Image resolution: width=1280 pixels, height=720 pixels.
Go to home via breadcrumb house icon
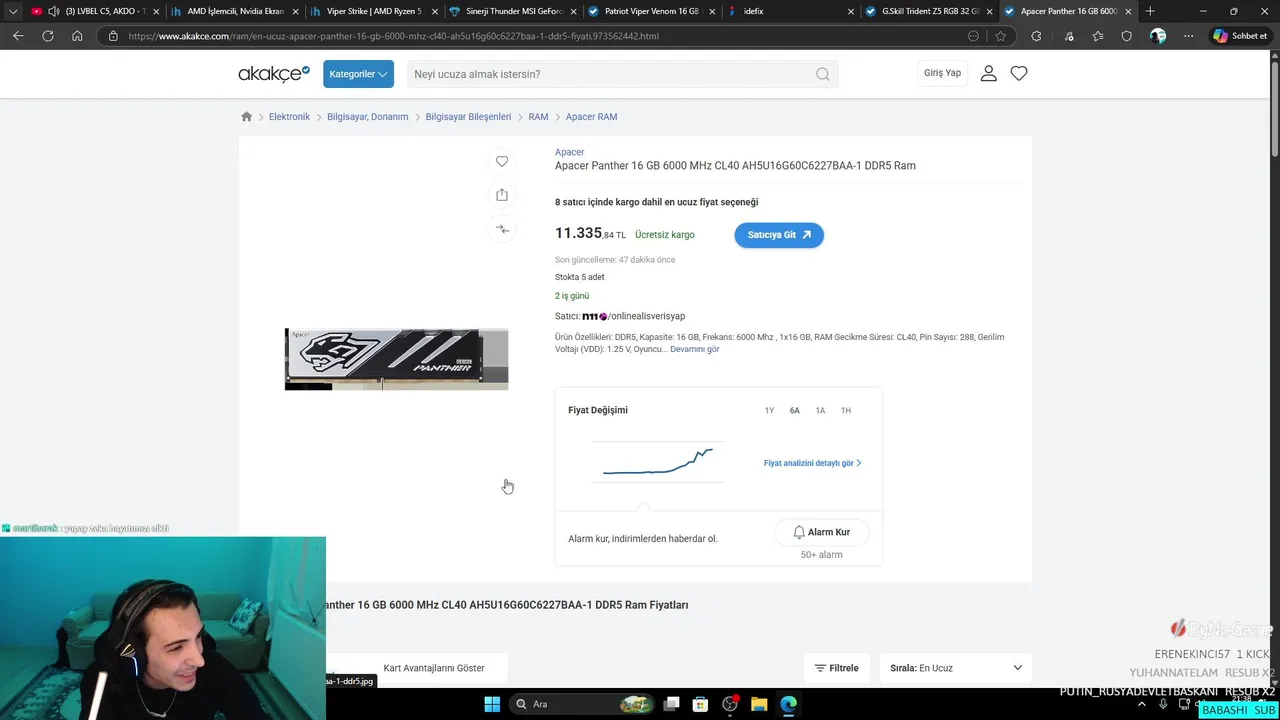tap(246, 117)
